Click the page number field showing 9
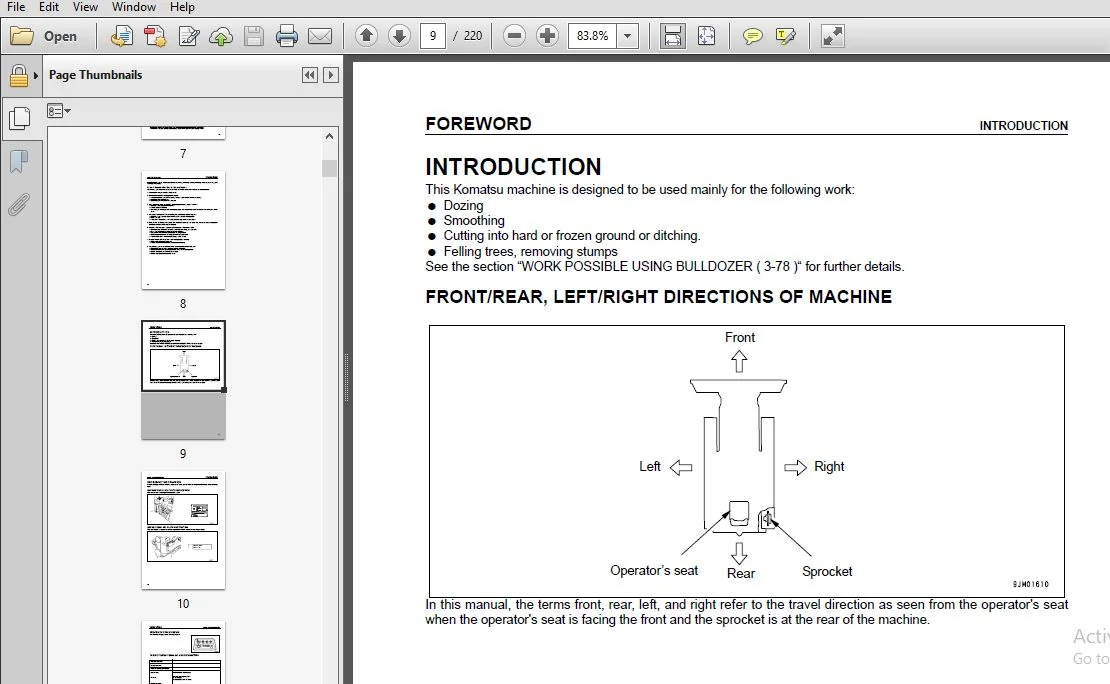This screenshot has width=1110, height=684. (433, 36)
